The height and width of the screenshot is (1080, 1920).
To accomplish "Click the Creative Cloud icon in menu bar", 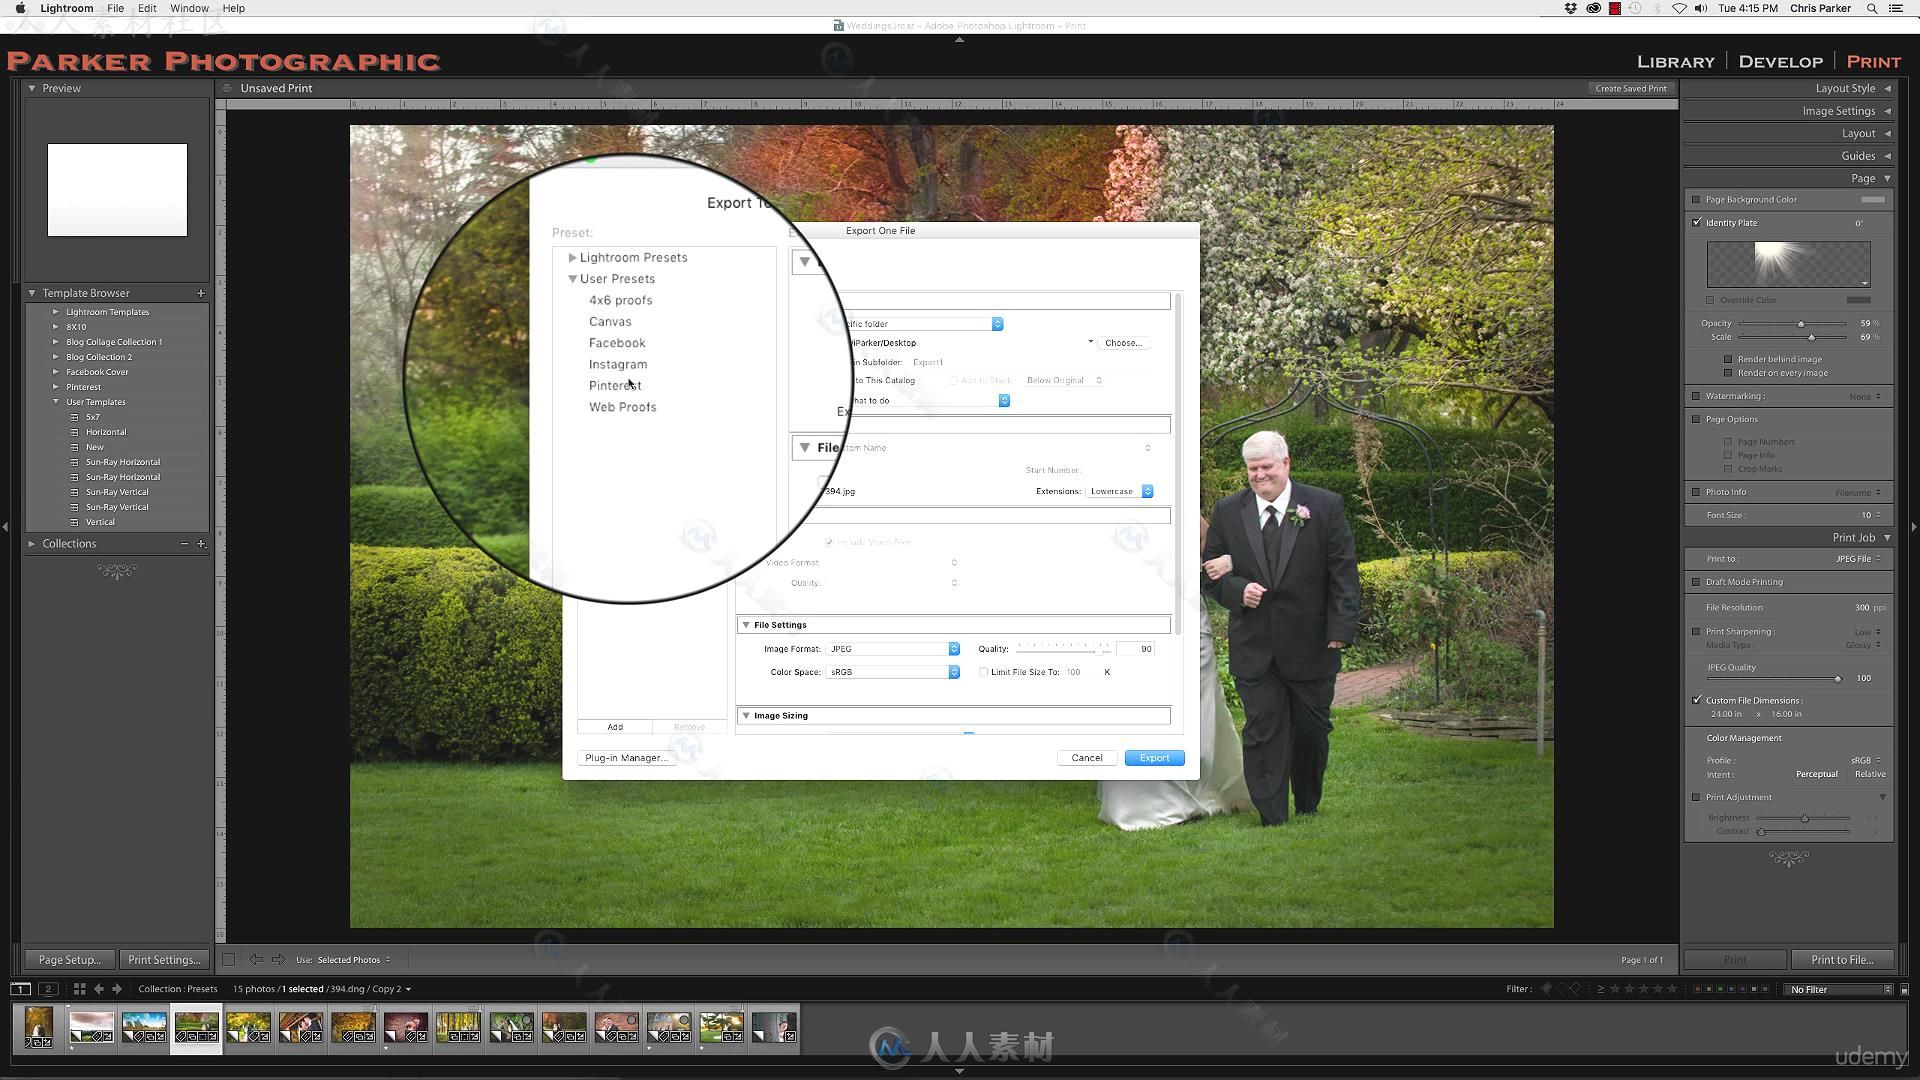I will (x=1593, y=8).
